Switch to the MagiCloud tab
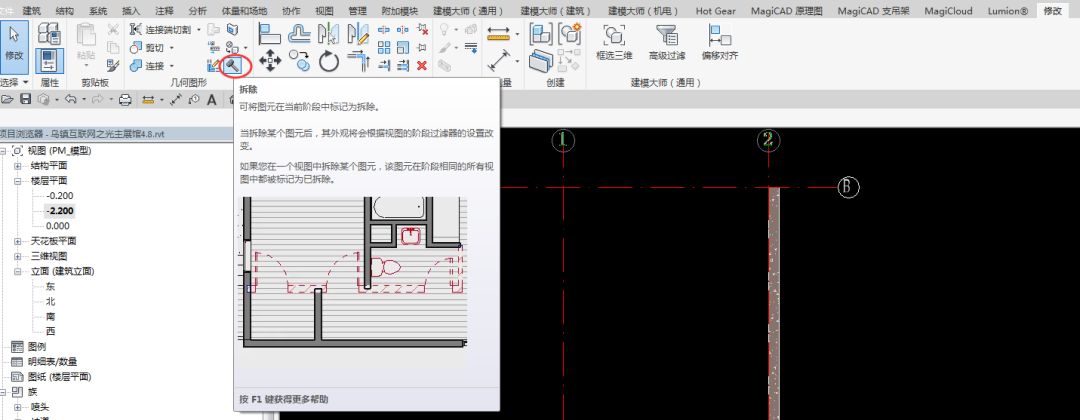The height and width of the screenshot is (420, 1080). pos(948,11)
